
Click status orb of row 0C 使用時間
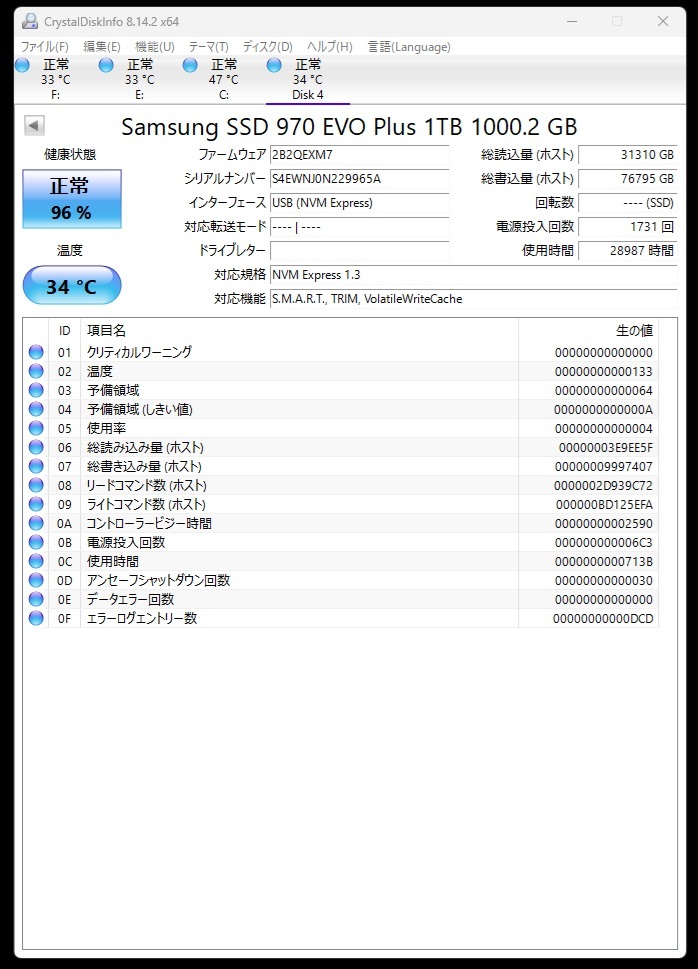click(x=36, y=561)
